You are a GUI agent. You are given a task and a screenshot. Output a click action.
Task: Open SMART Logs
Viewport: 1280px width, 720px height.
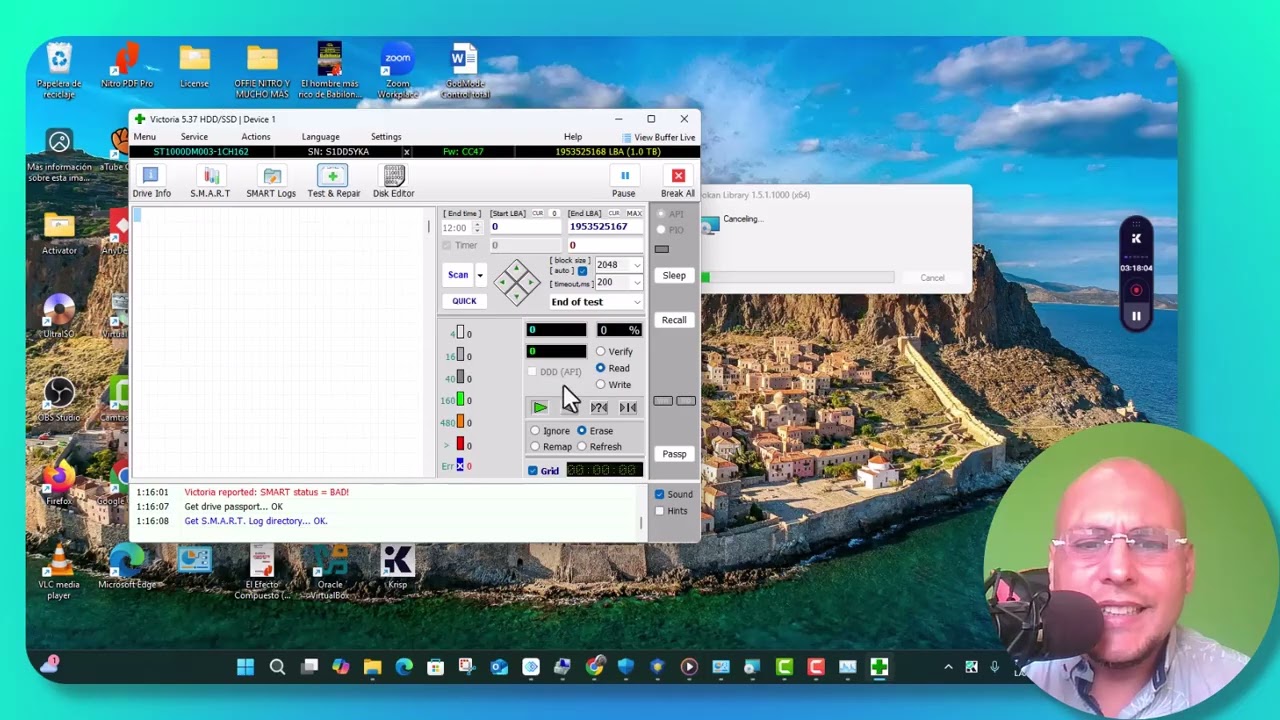(271, 182)
